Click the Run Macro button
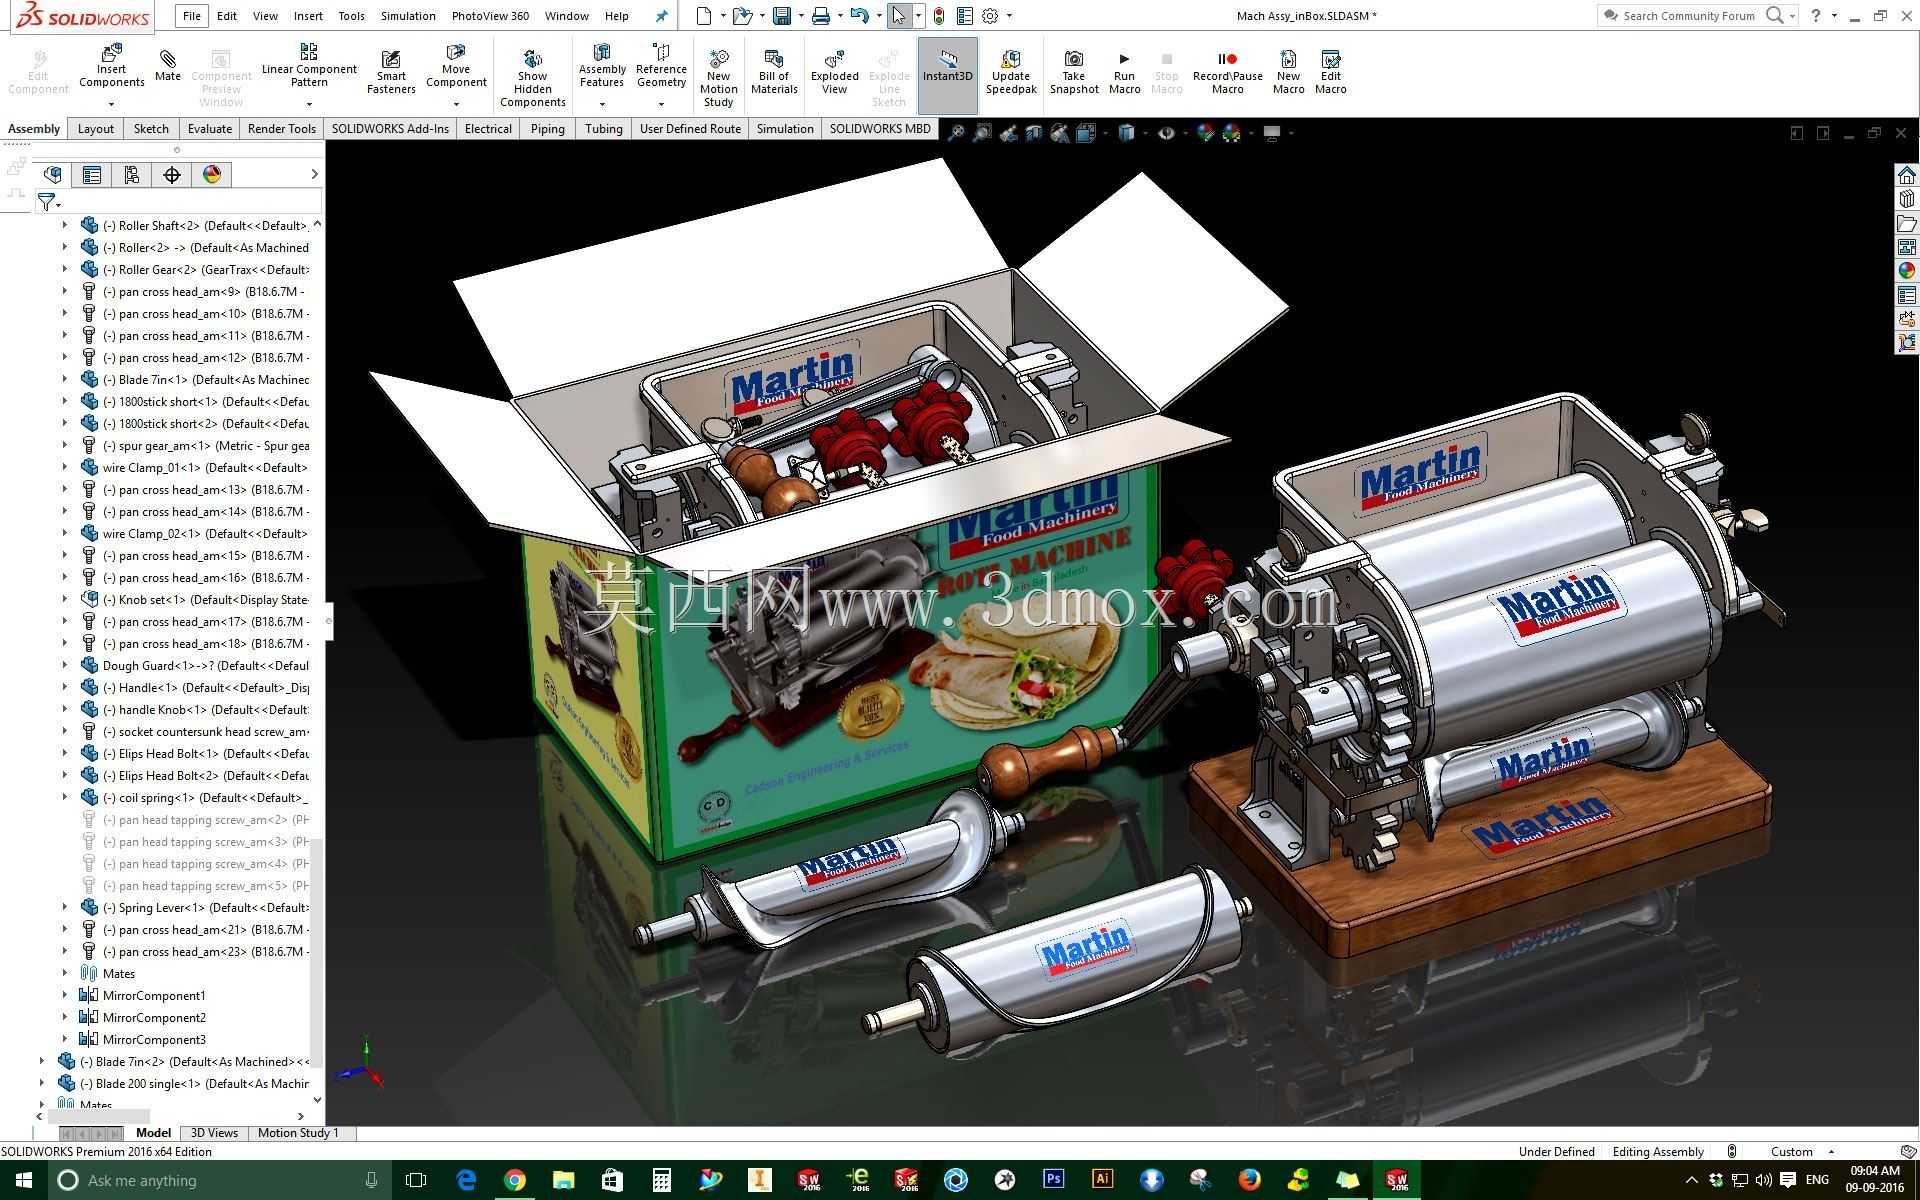 click(x=1124, y=72)
